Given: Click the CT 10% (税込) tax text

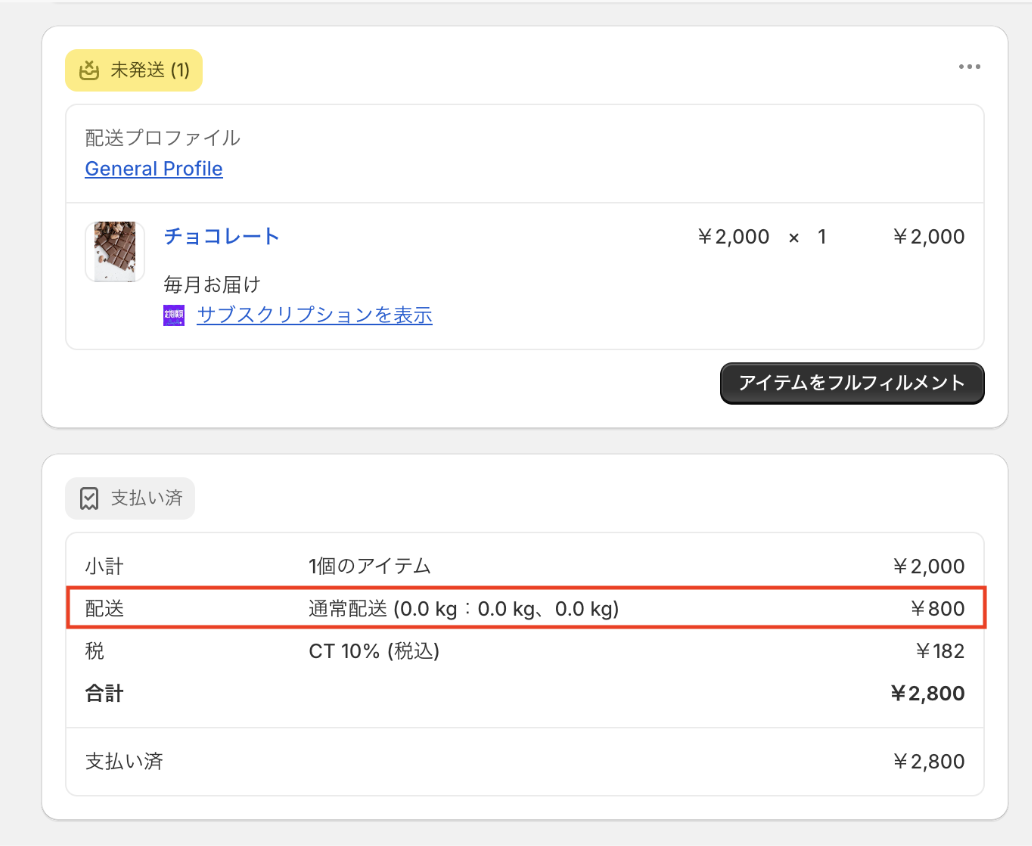Looking at the screenshot, I should (x=374, y=652).
